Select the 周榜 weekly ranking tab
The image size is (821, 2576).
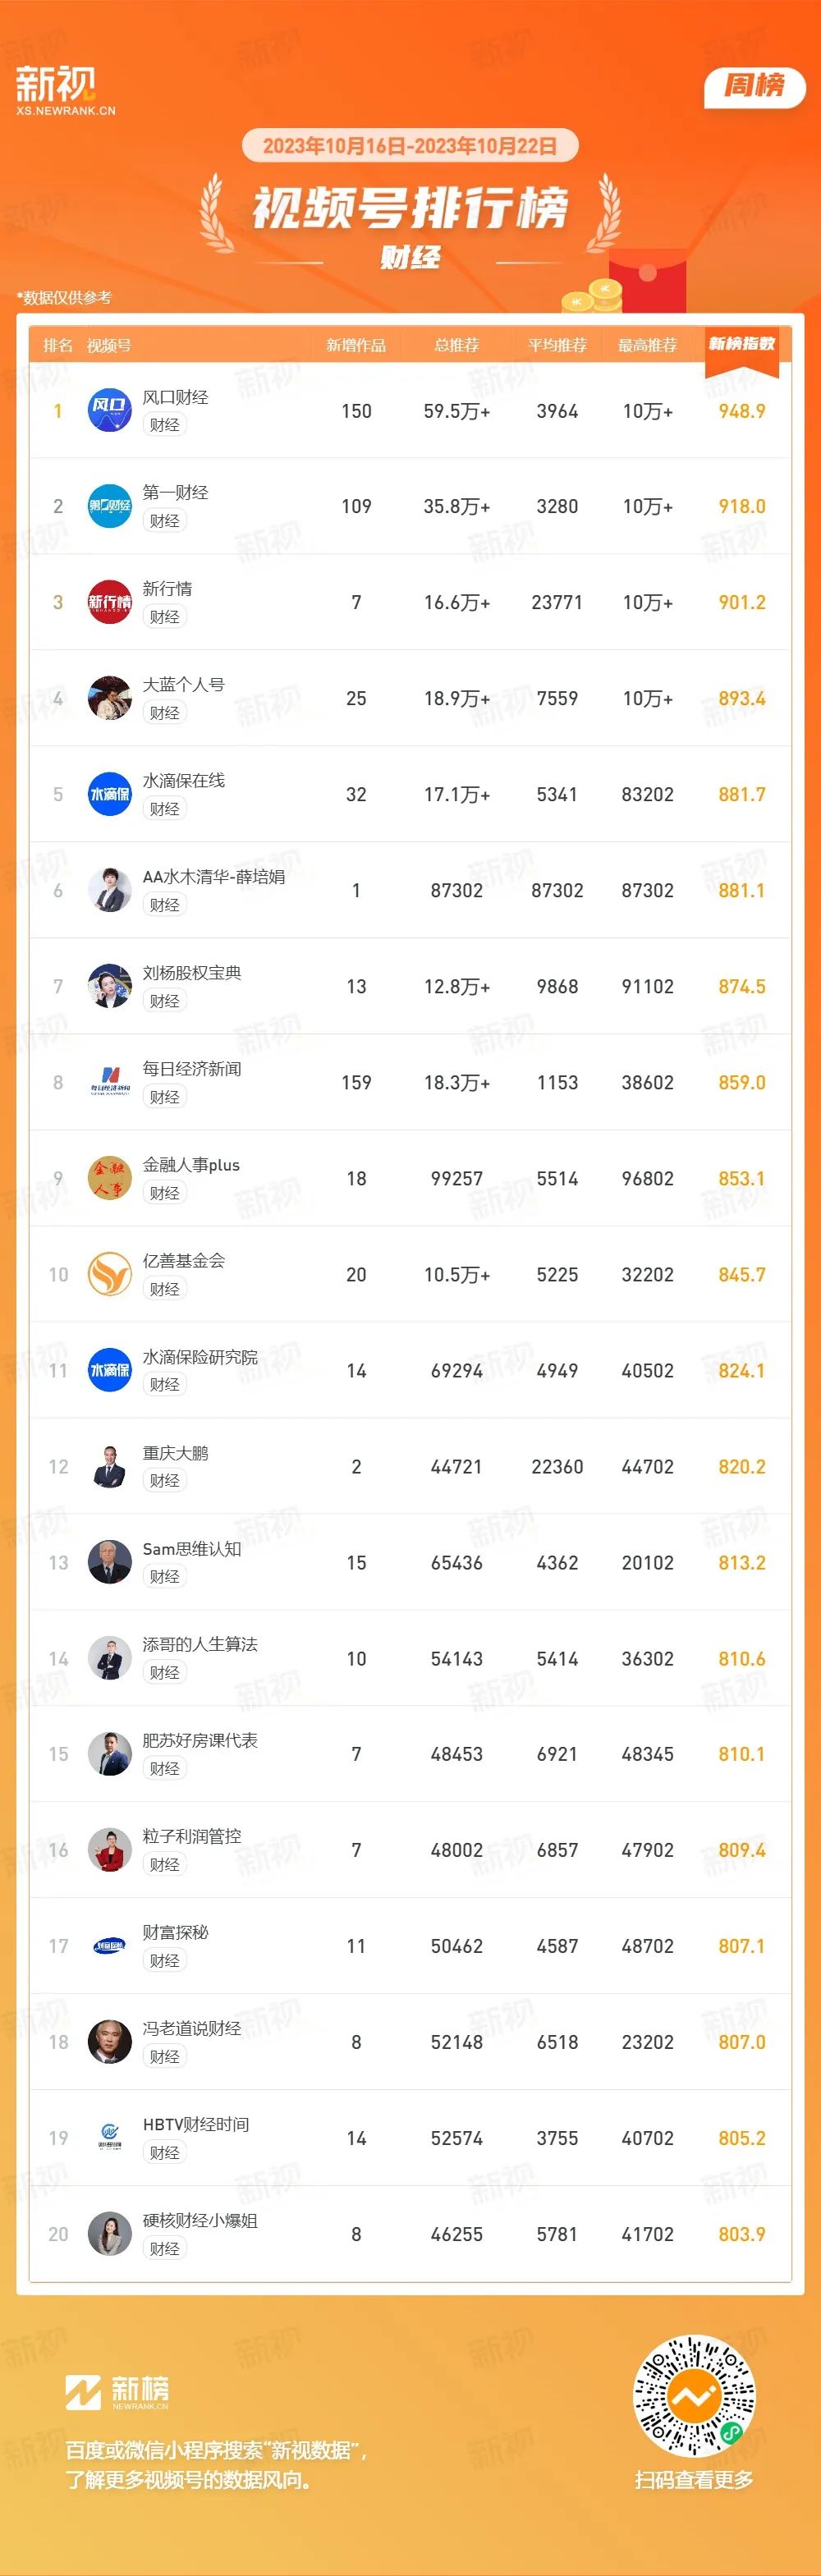tap(755, 86)
